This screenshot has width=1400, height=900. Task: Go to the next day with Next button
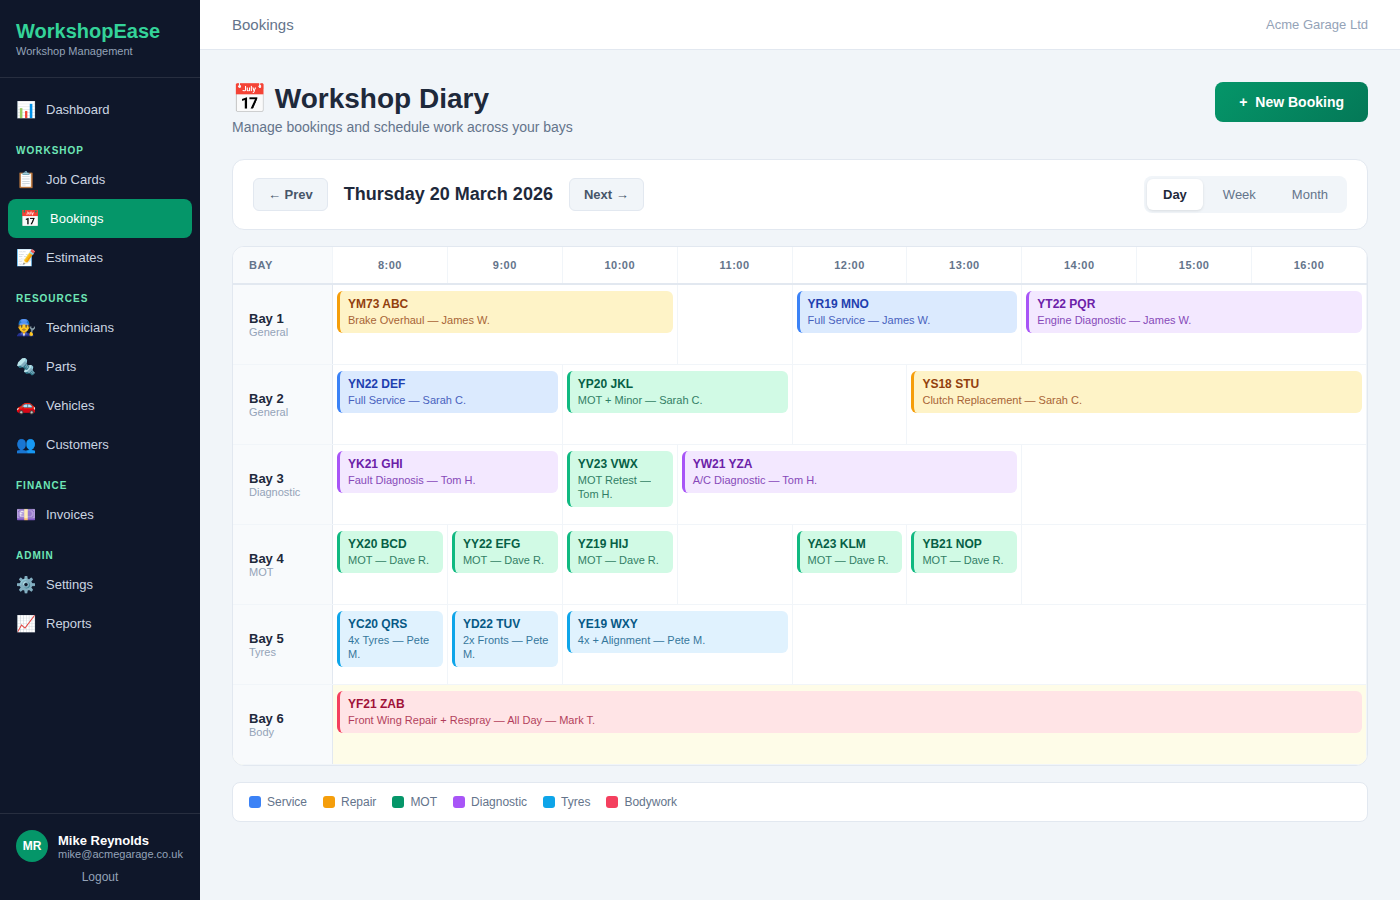(x=606, y=194)
